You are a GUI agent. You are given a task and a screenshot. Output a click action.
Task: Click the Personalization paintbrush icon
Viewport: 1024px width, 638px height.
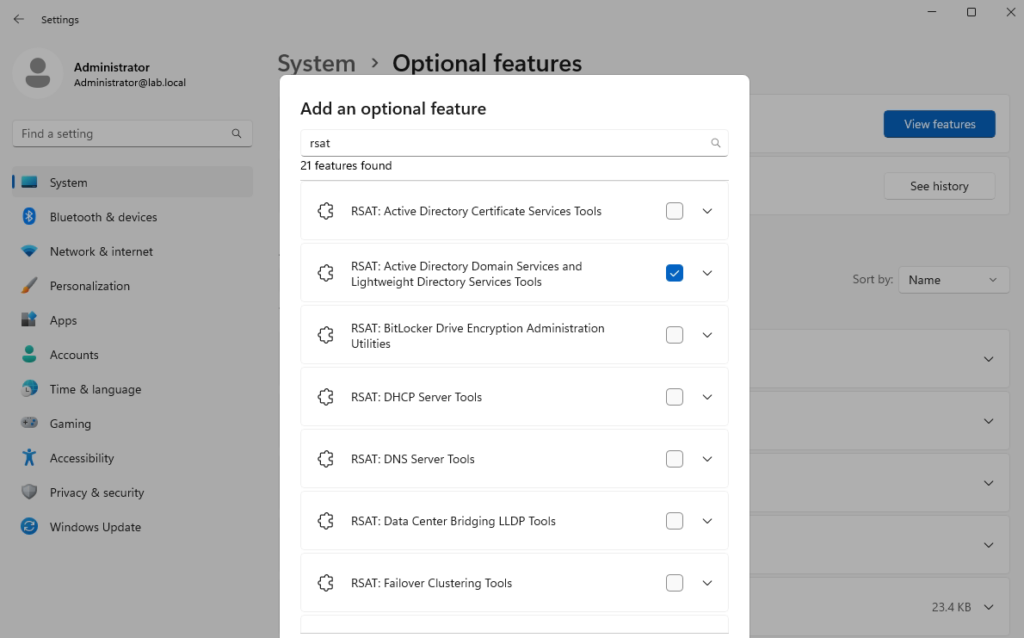[29, 285]
